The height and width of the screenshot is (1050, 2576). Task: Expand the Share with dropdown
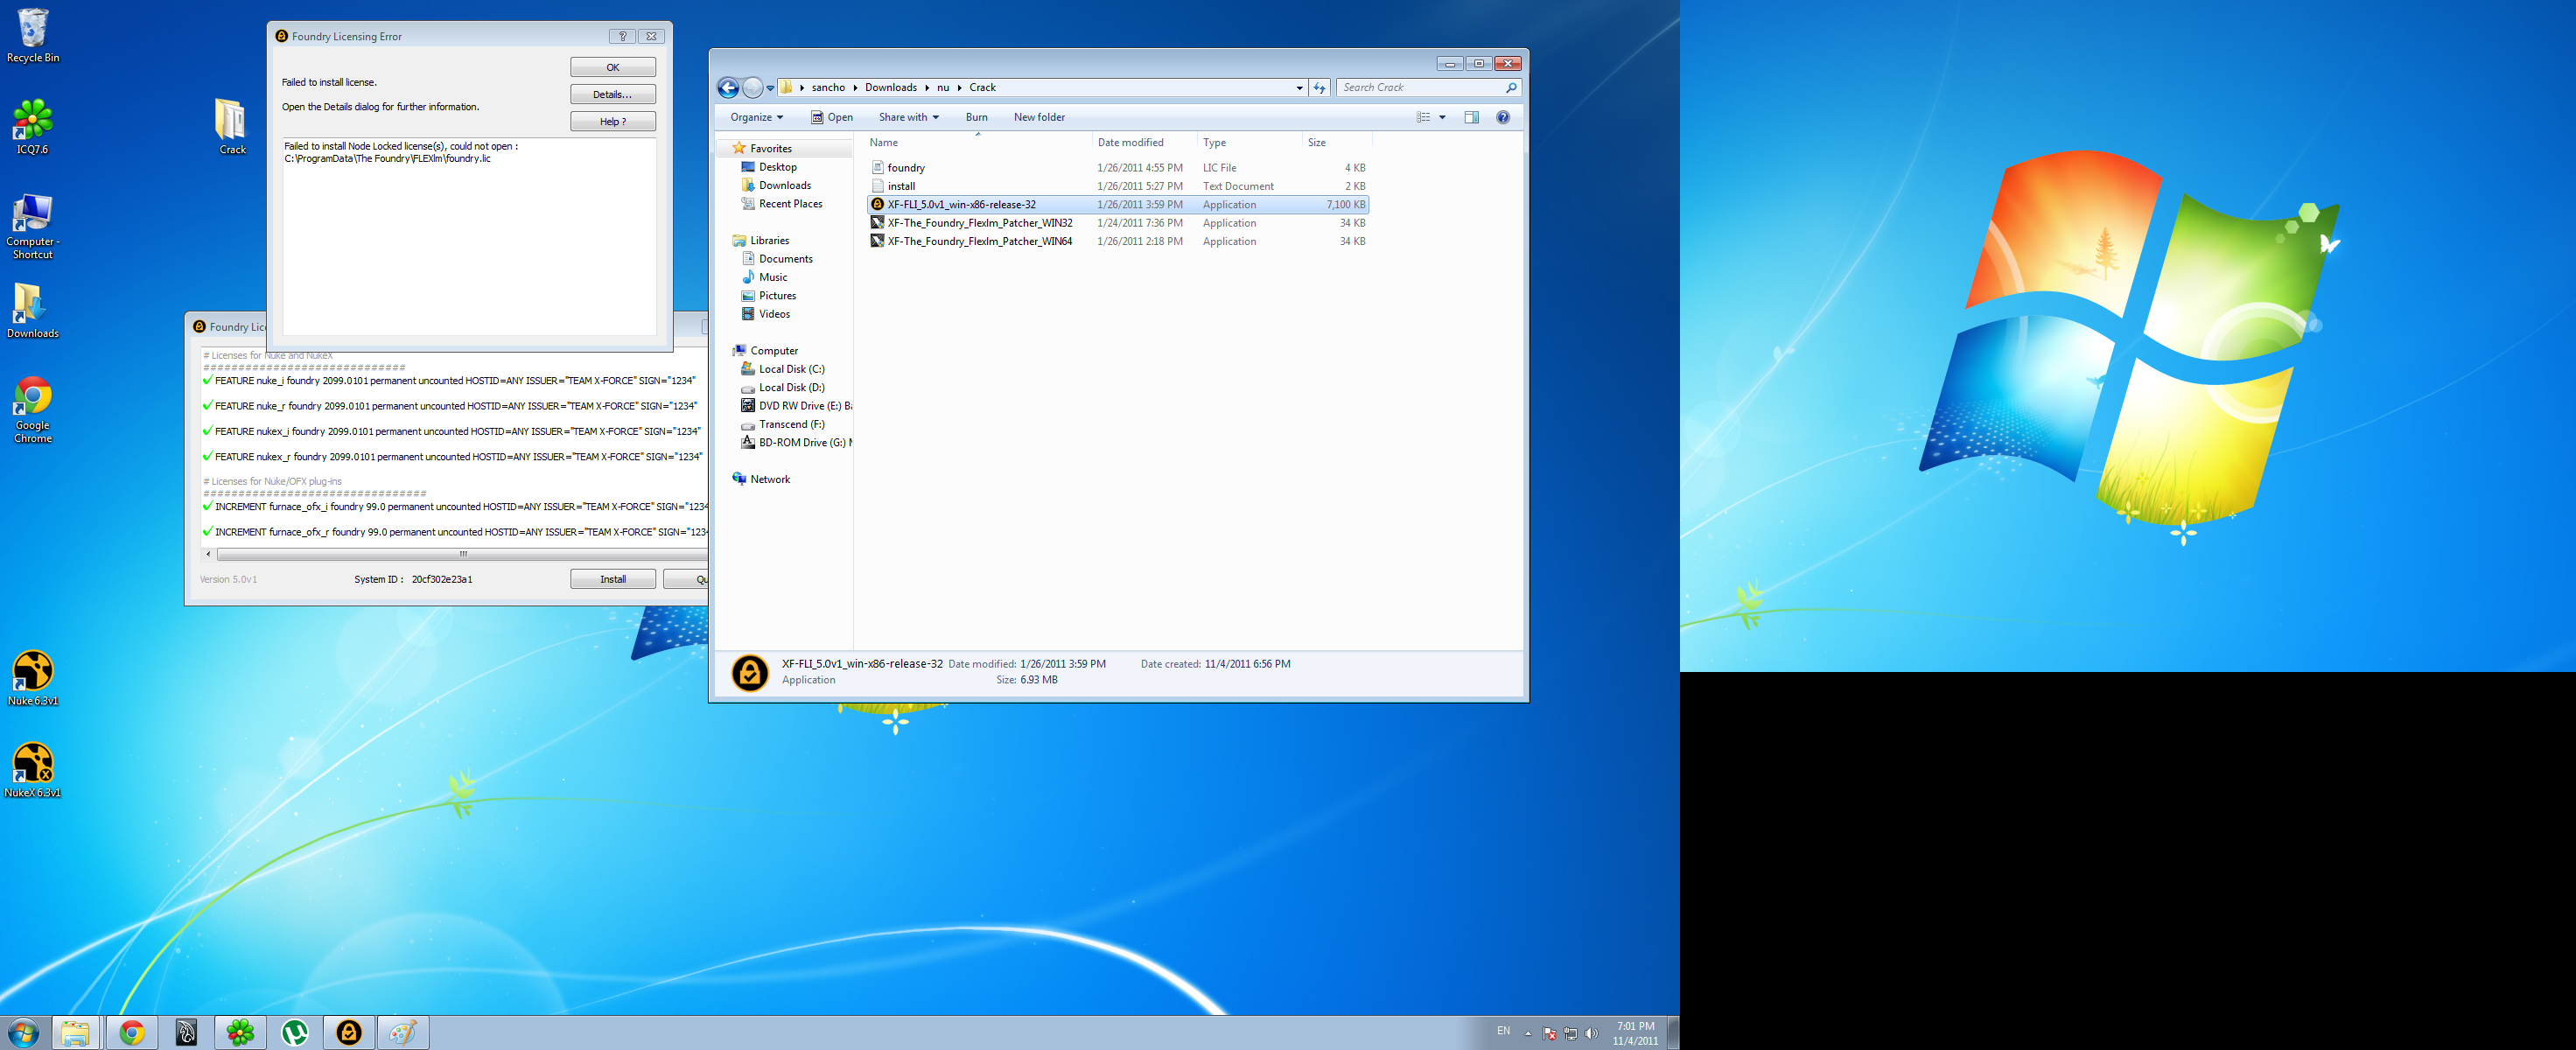coord(908,117)
